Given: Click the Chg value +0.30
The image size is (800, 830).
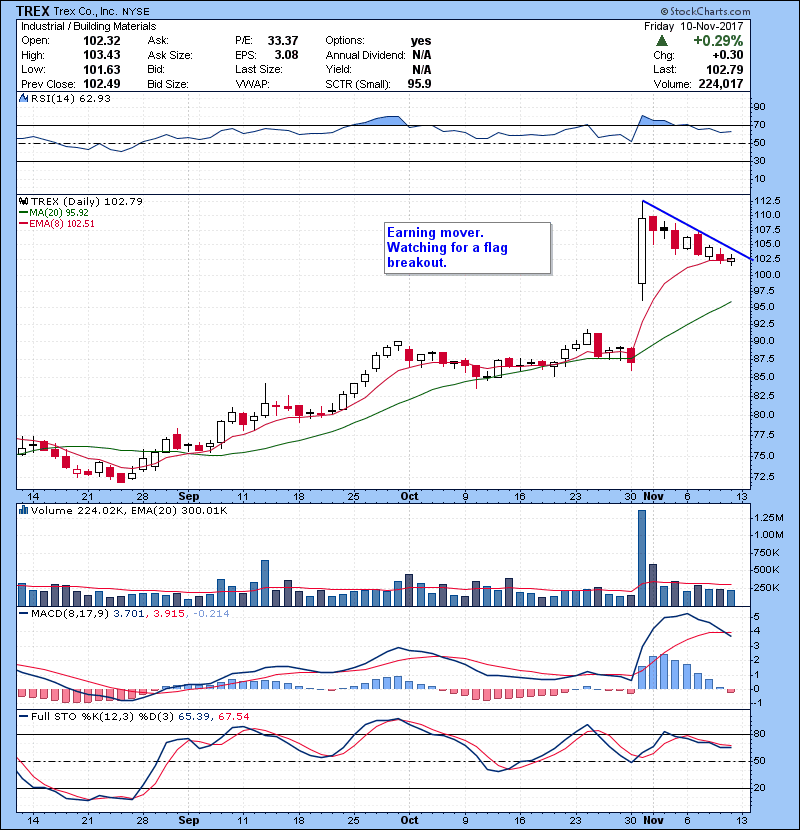Looking at the screenshot, I should pyautogui.click(x=728, y=55).
